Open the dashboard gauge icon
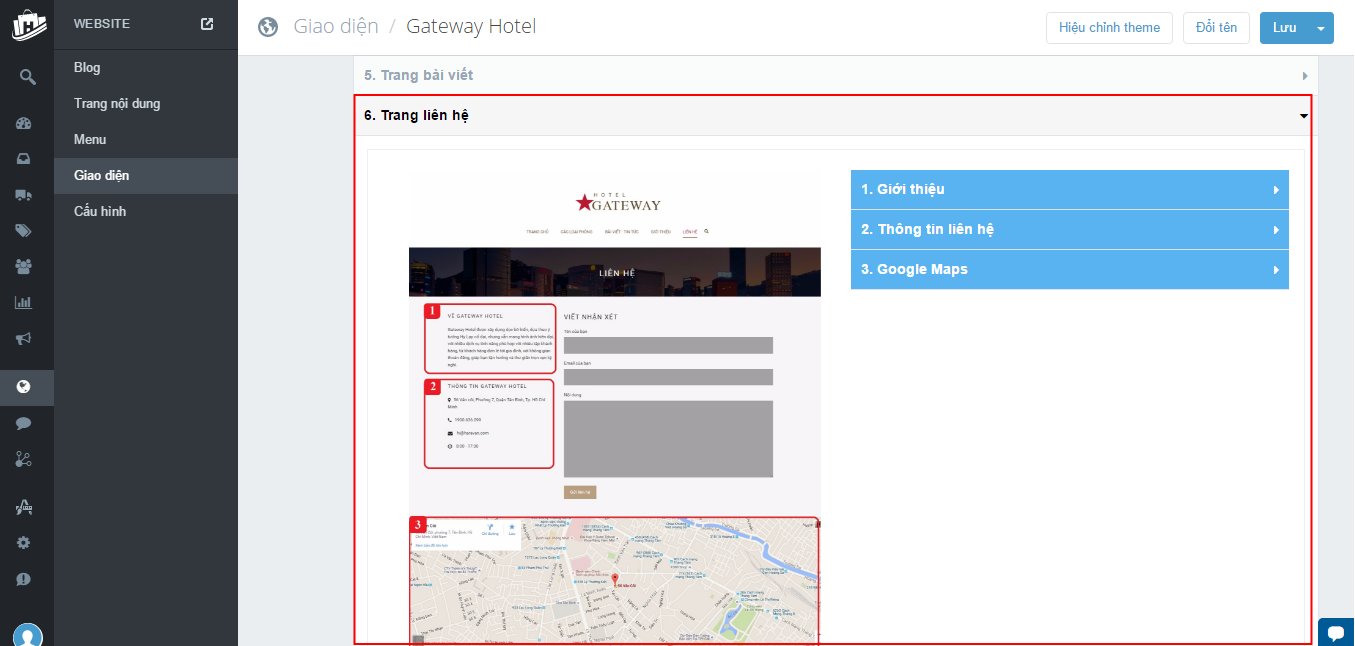 (24, 124)
